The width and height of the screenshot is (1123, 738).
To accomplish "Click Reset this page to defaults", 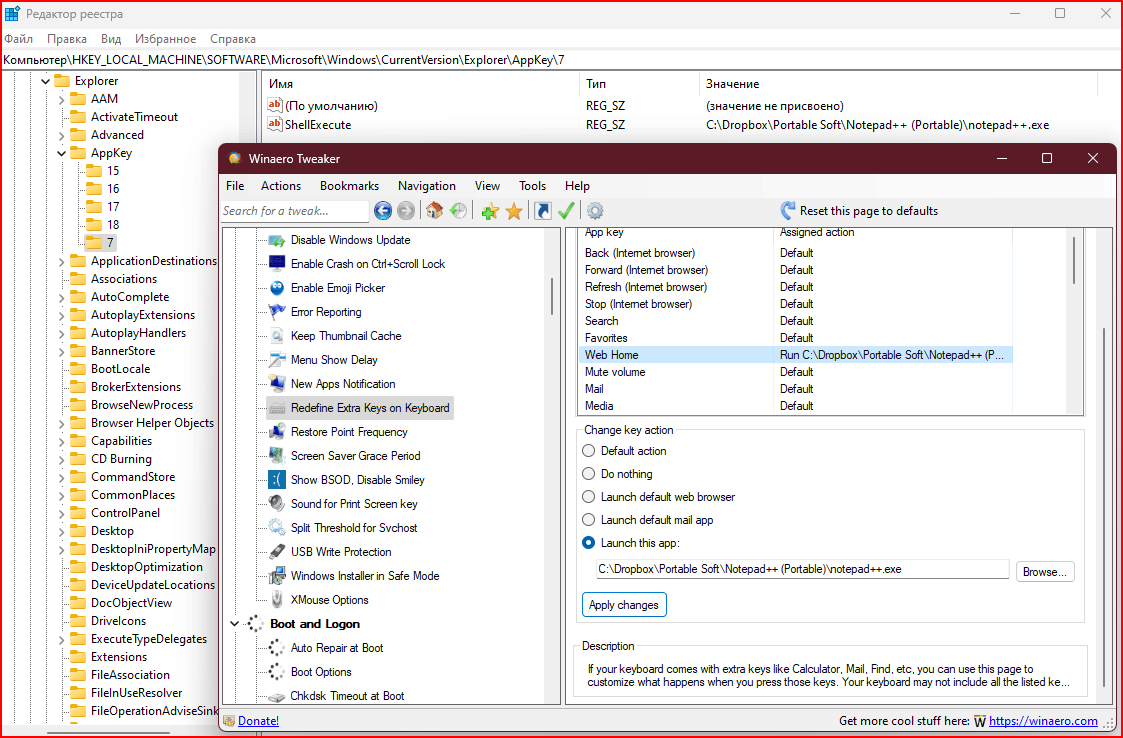I will pyautogui.click(x=869, y=211).
